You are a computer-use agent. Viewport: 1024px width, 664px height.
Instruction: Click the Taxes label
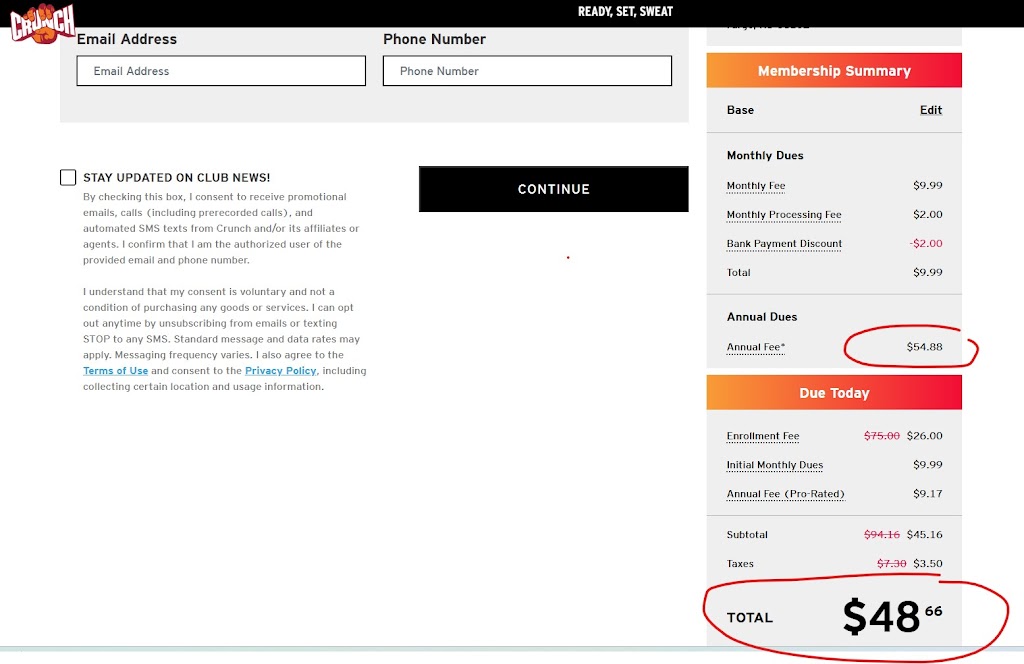point(740,563)
